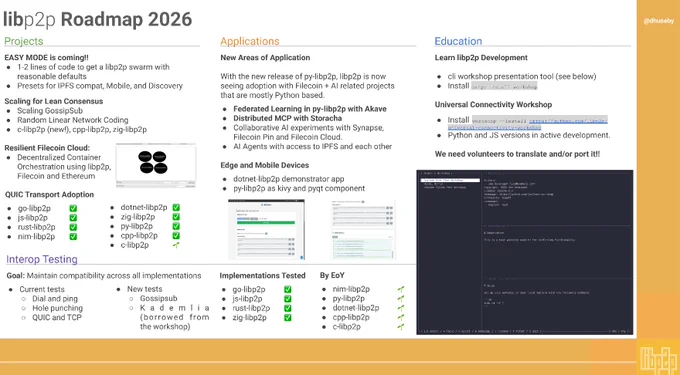Image resolution: width=680 pixels, height=375 pixels.
Task: Click the 'Dial and ping' sub-bullet
Action: [x=55, y=299]
